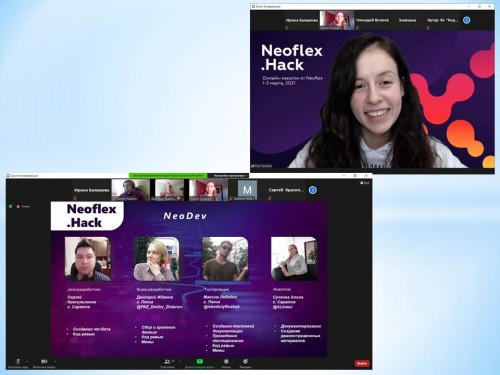Turn on the camera in bottom Zoom toolbar
This screenshot has width=500, height=375.
click(44, 363)
